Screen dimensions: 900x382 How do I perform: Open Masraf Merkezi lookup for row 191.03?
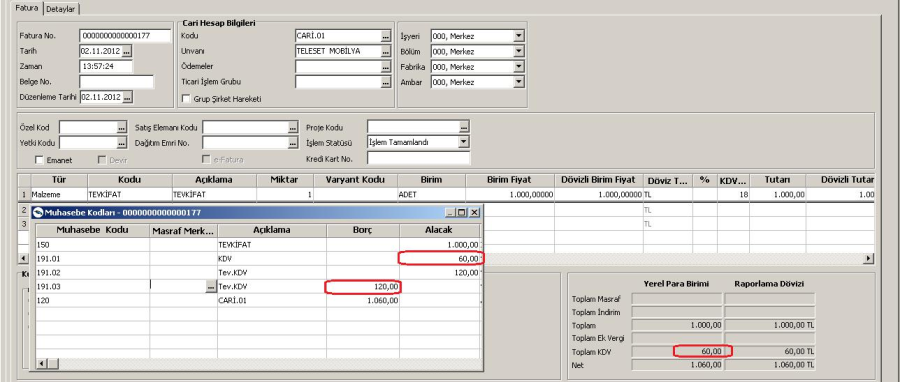pos(211,287)
